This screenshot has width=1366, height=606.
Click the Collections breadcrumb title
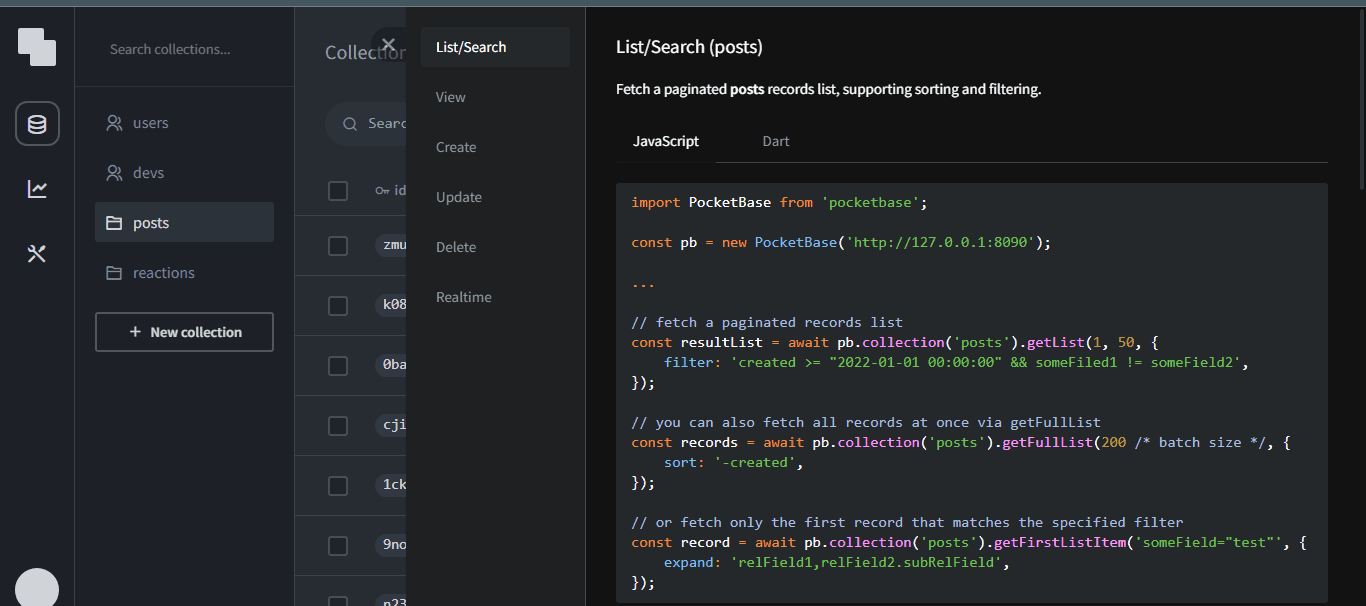pyautogui.click(x=365, y=53)
